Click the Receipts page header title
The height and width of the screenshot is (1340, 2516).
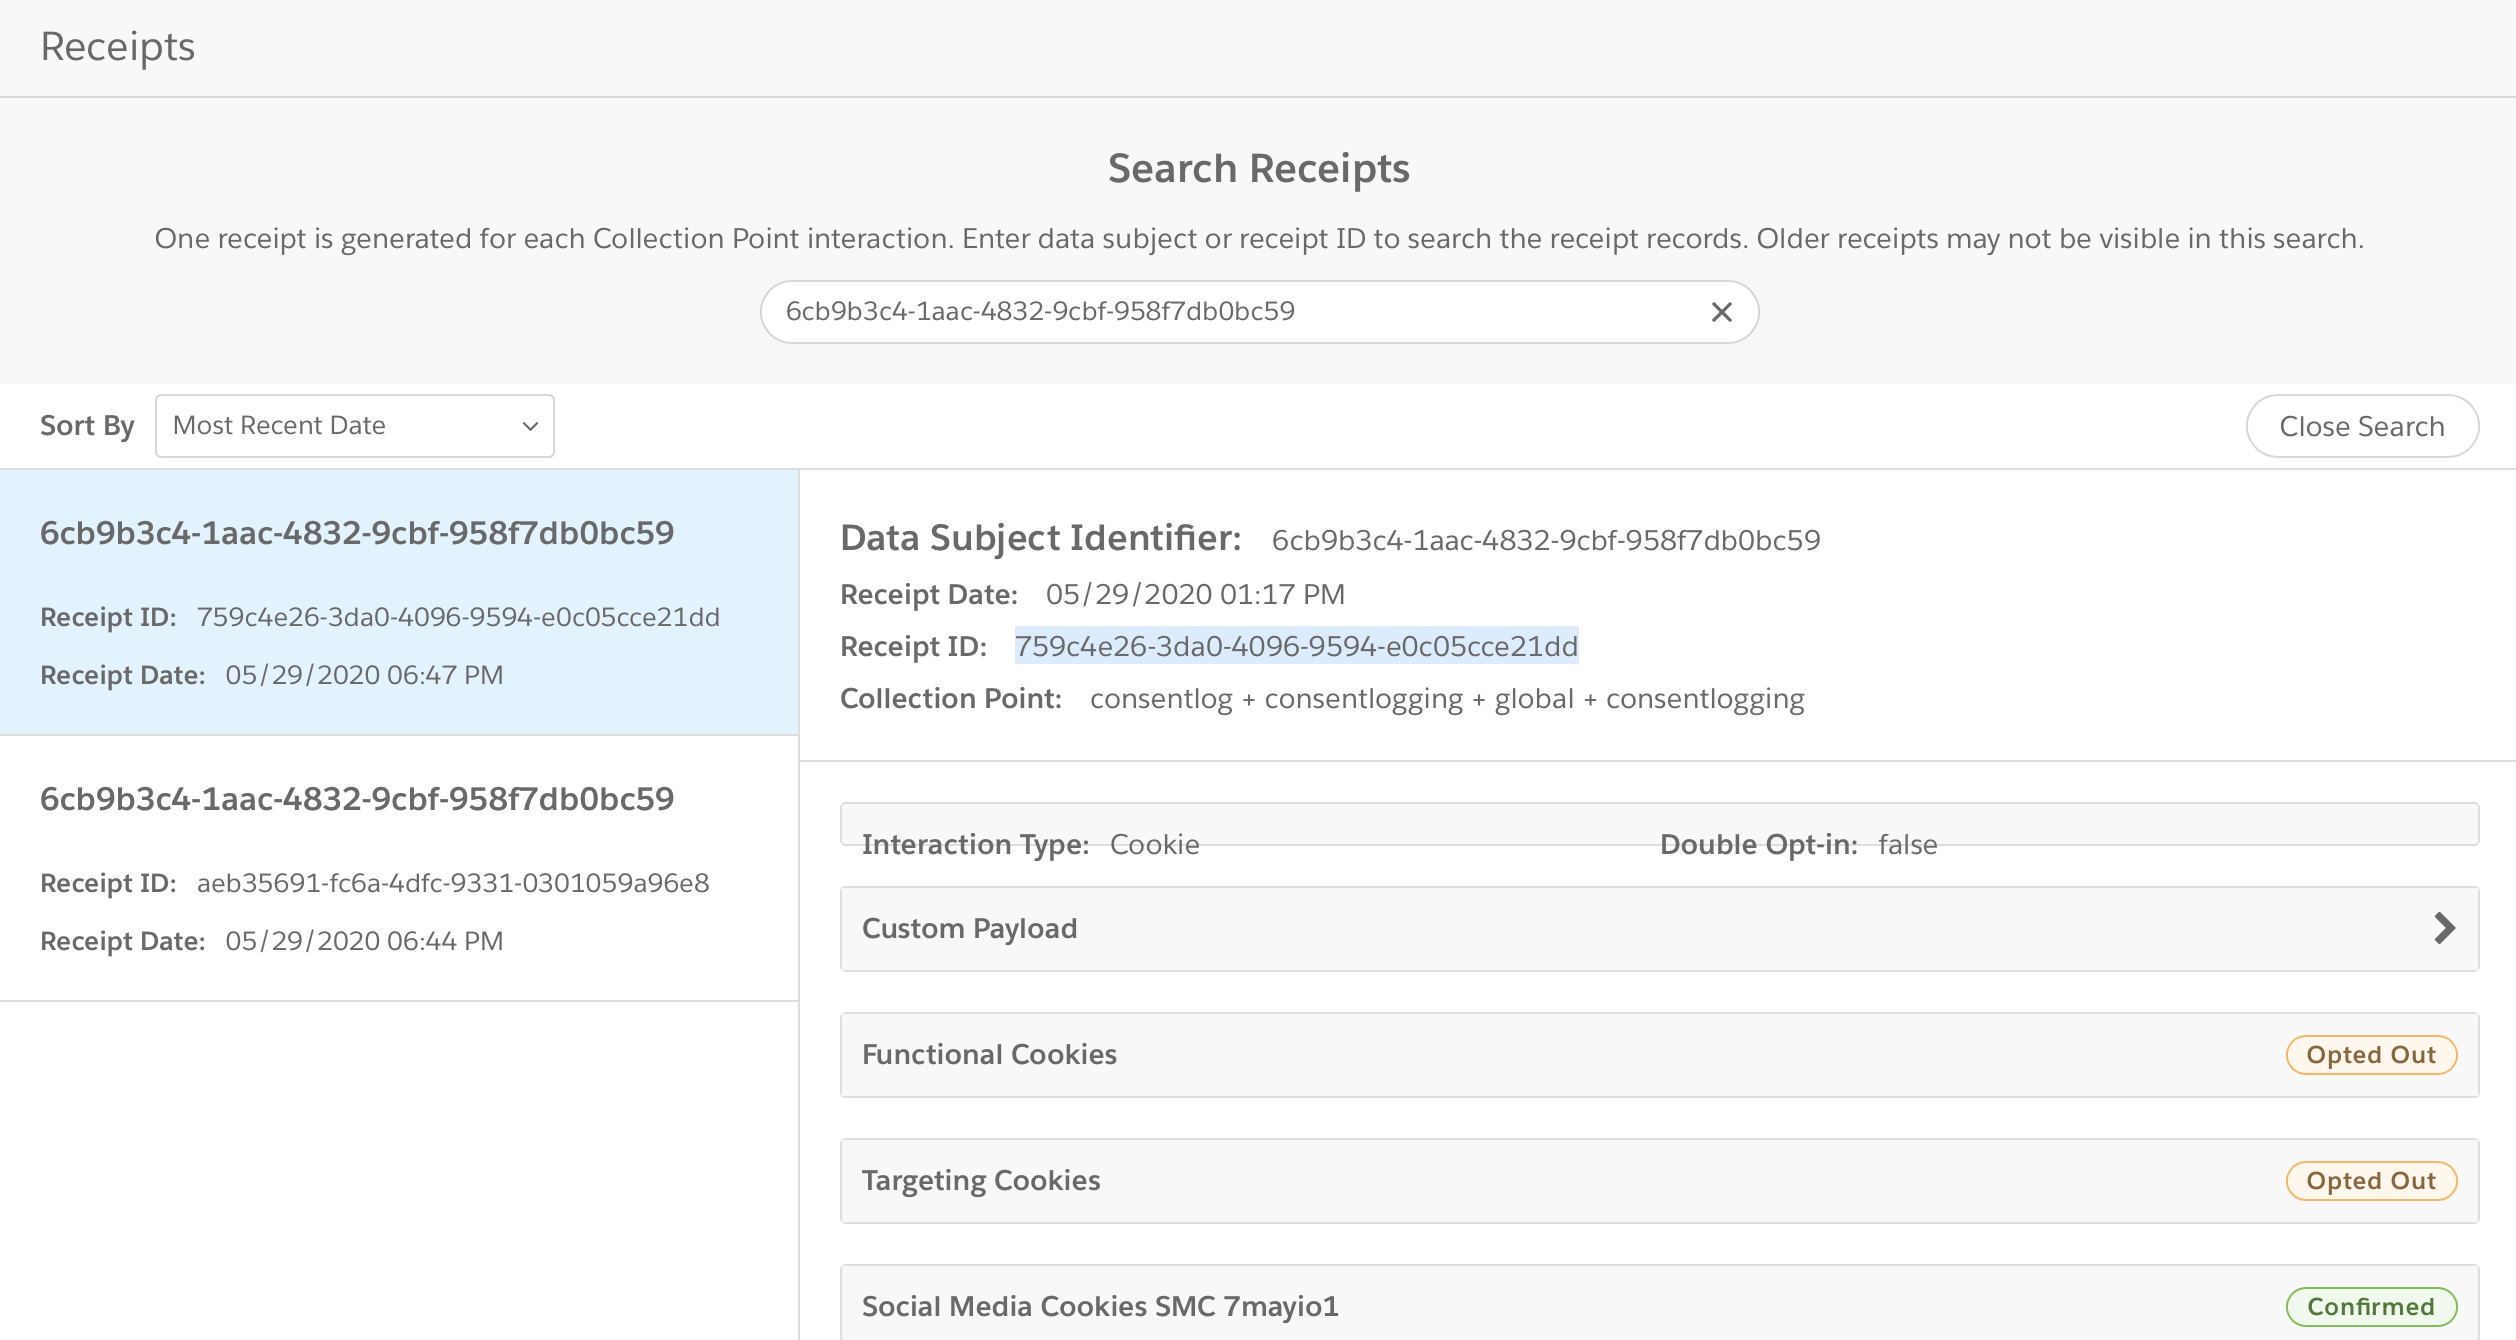pos(118,47)
